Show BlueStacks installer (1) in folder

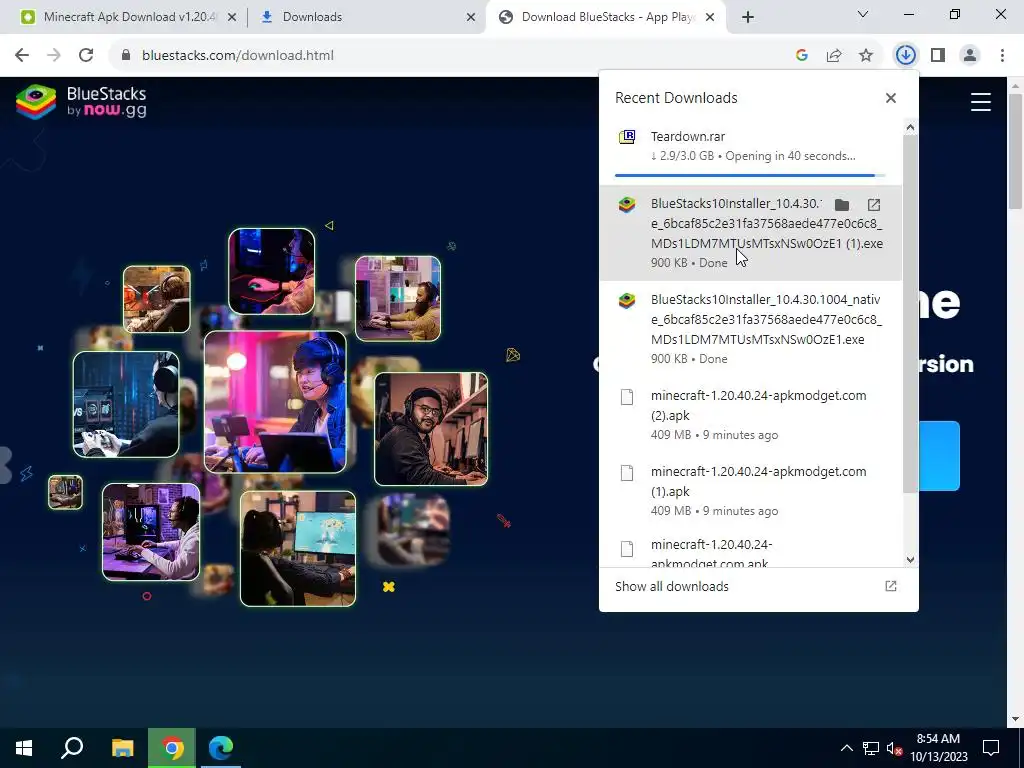842,205
